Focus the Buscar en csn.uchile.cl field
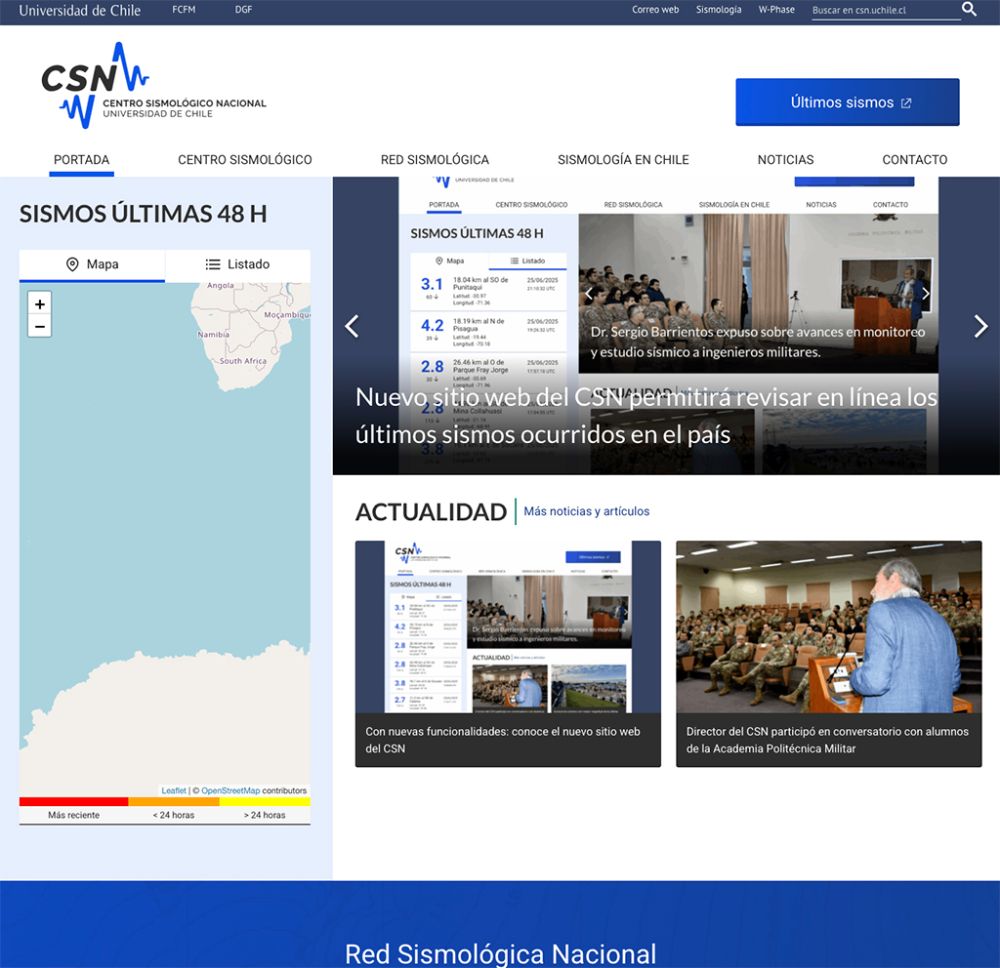Viewport: 1000px width, 968px height. click(x=883, y=10)
